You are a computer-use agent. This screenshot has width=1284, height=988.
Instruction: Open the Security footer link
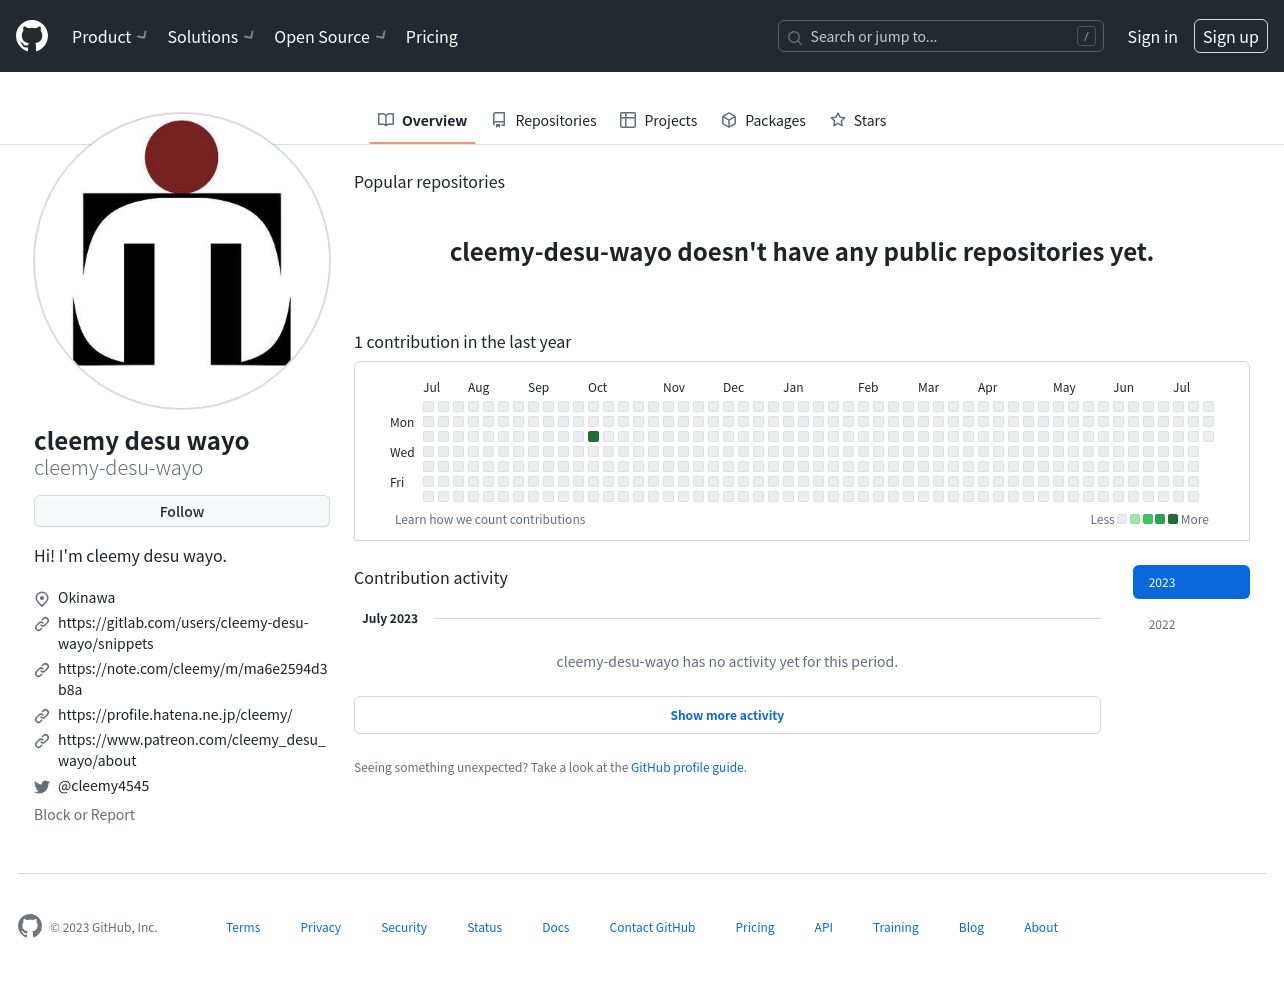pos(404,928)
